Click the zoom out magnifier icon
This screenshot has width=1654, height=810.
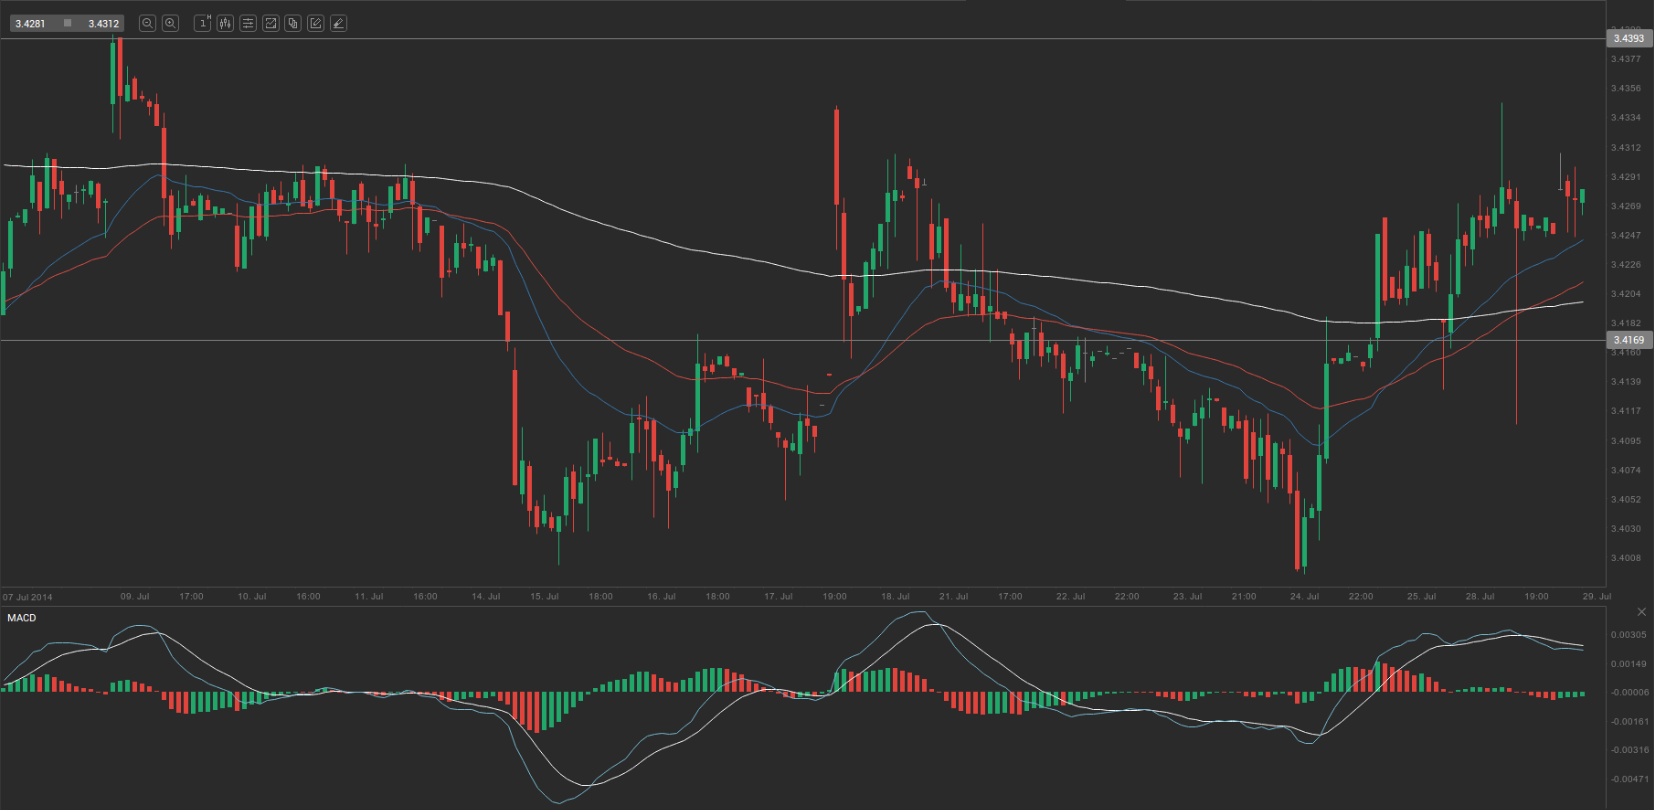tap(147, 23)
